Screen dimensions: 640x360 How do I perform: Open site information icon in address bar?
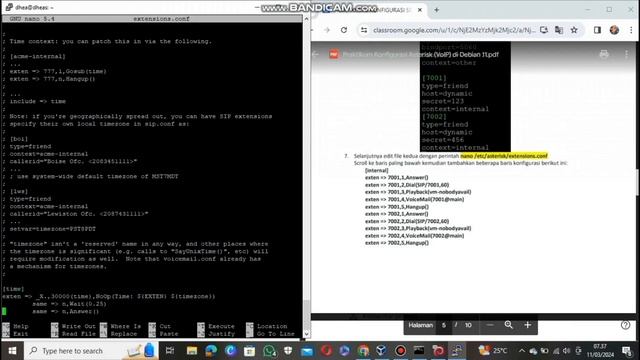pyautogui.click(x=364, y=30)
